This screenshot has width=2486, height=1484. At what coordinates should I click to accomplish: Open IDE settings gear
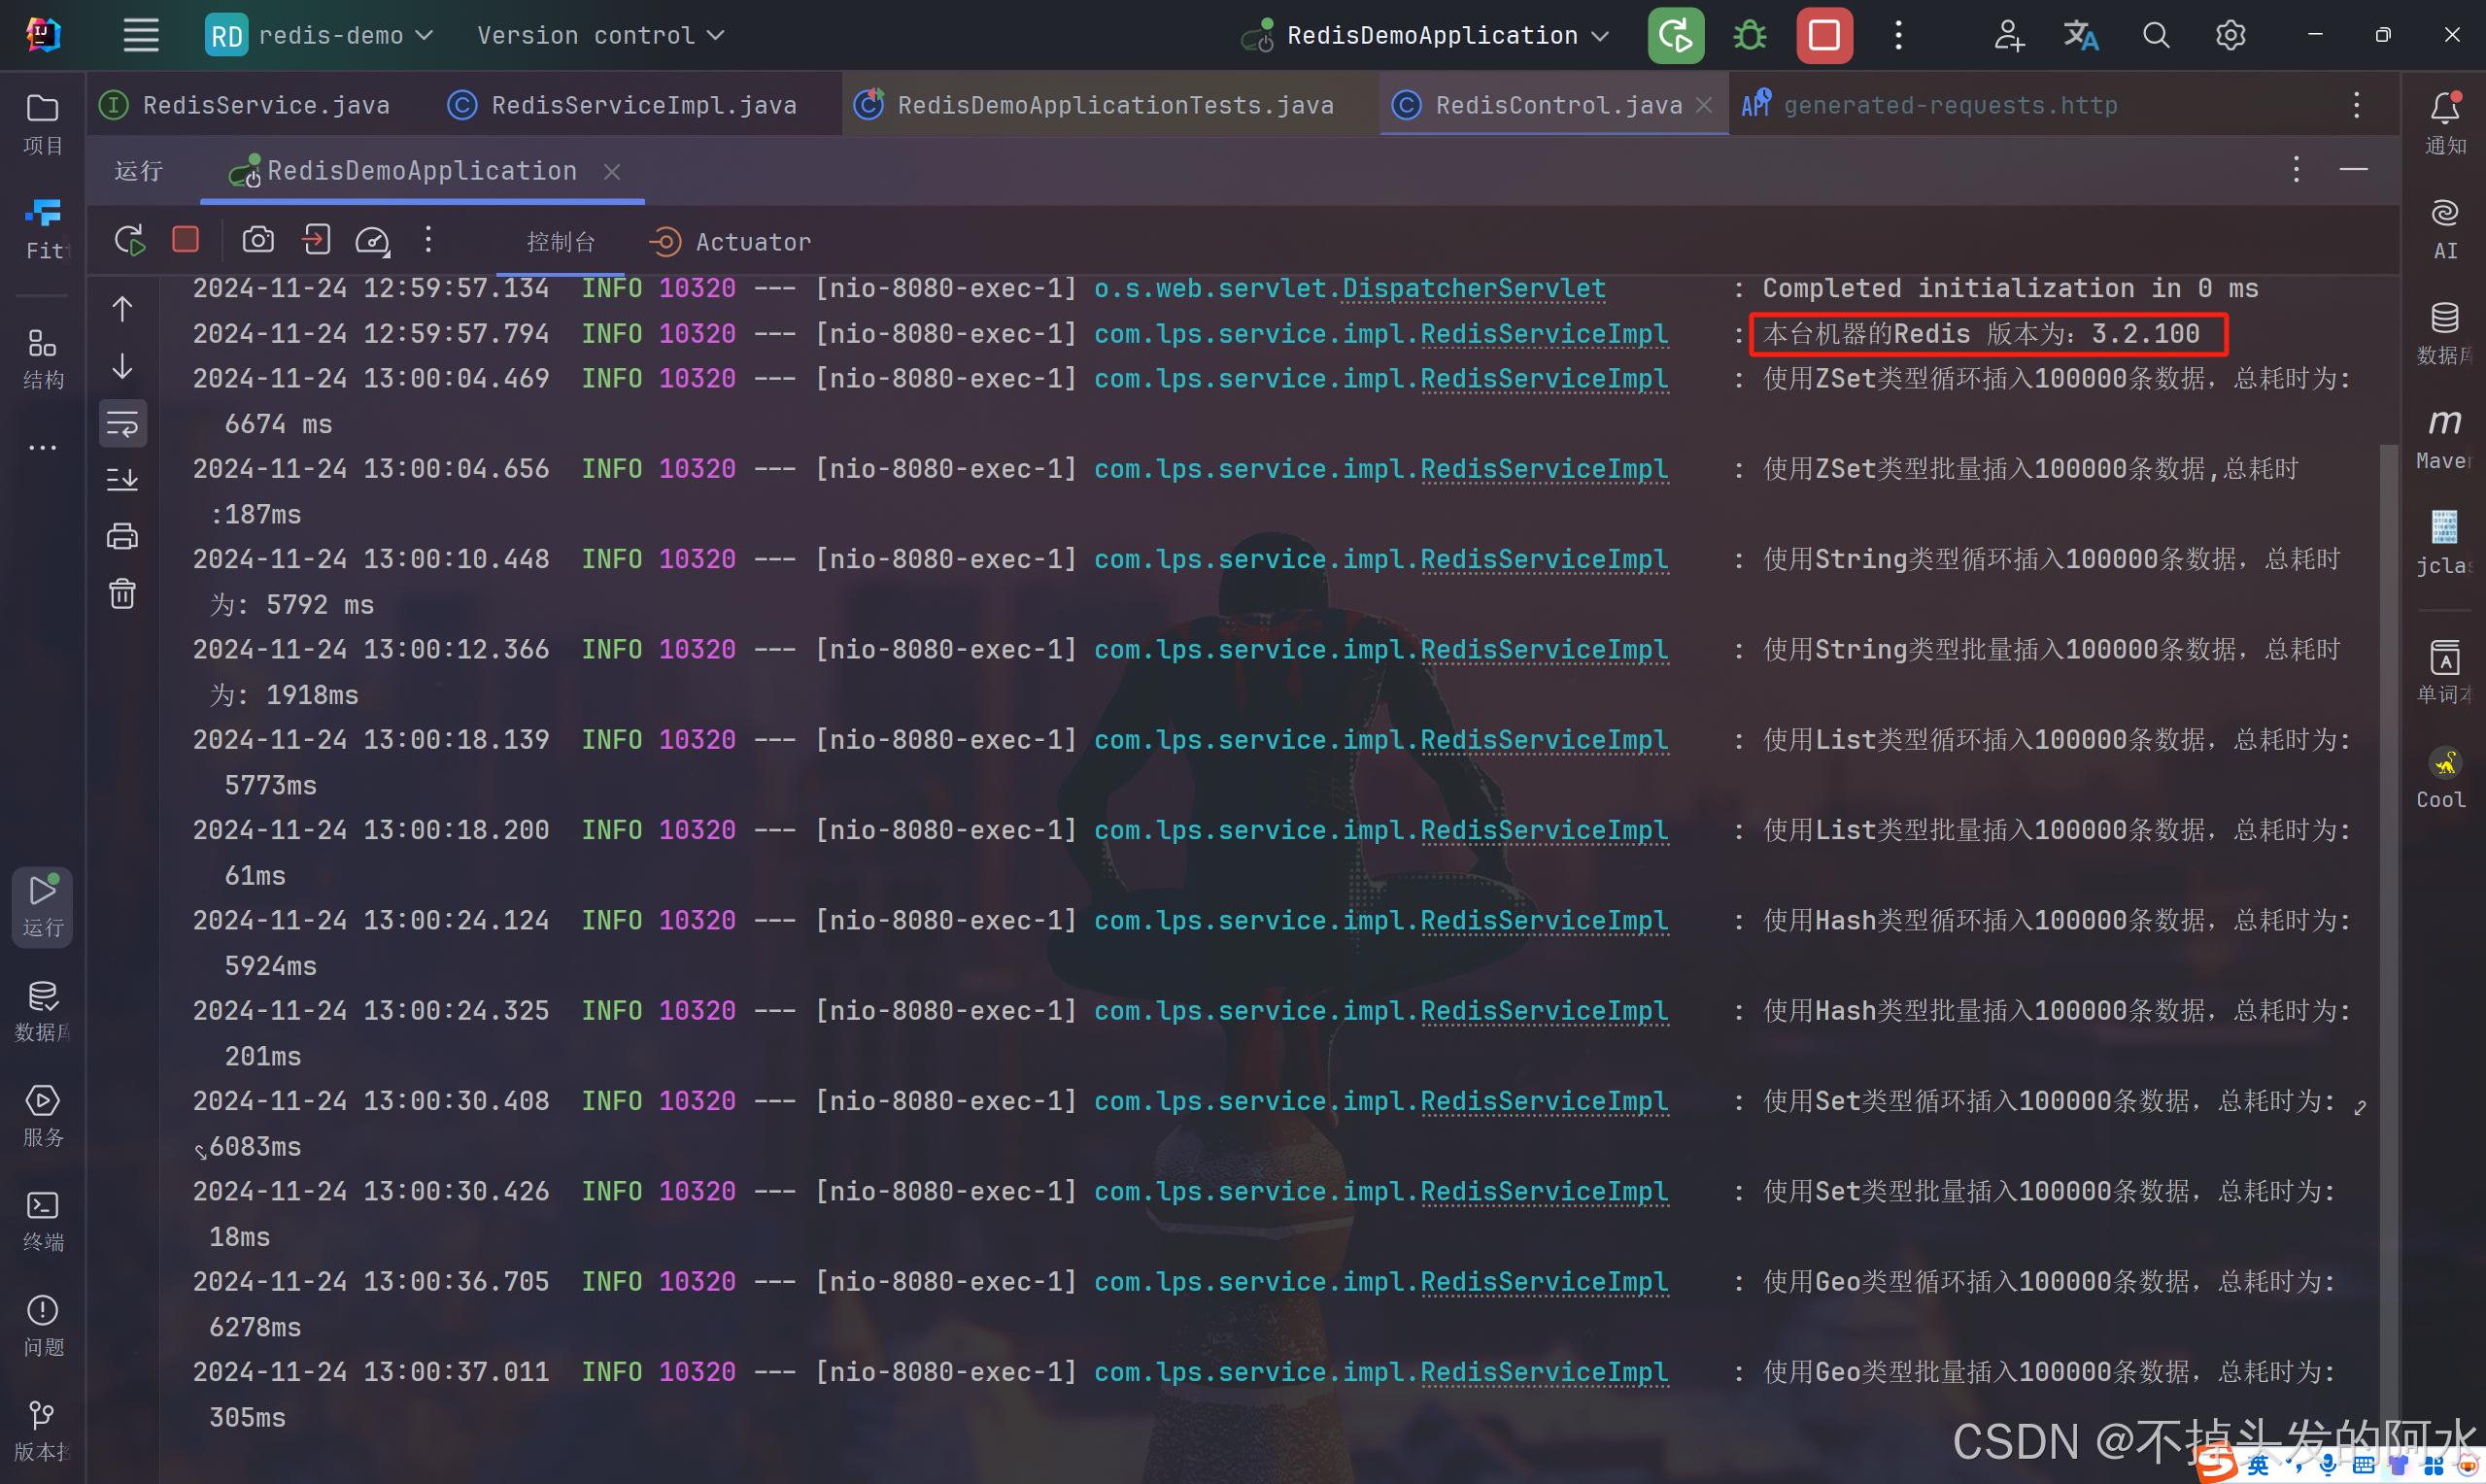[2230, 36]
